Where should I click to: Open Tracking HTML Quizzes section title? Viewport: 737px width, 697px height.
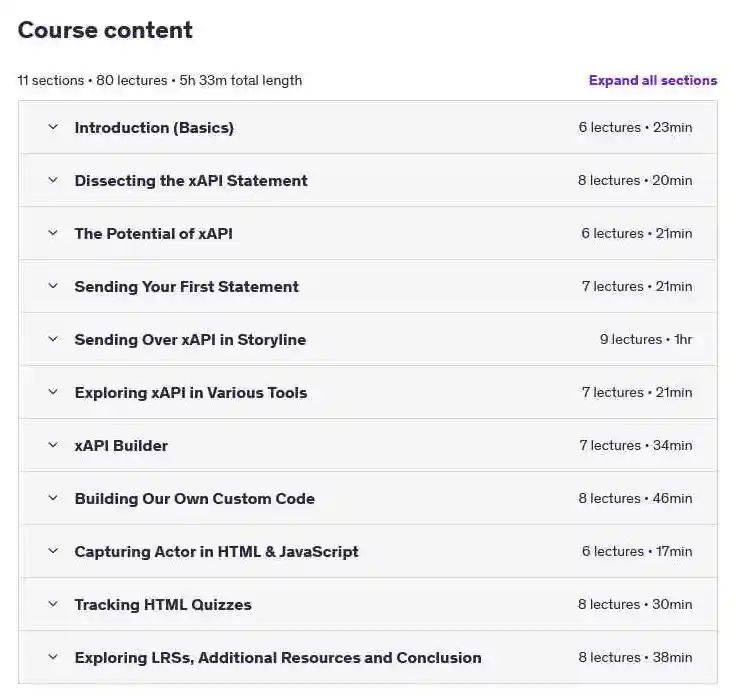coord(163,604)
